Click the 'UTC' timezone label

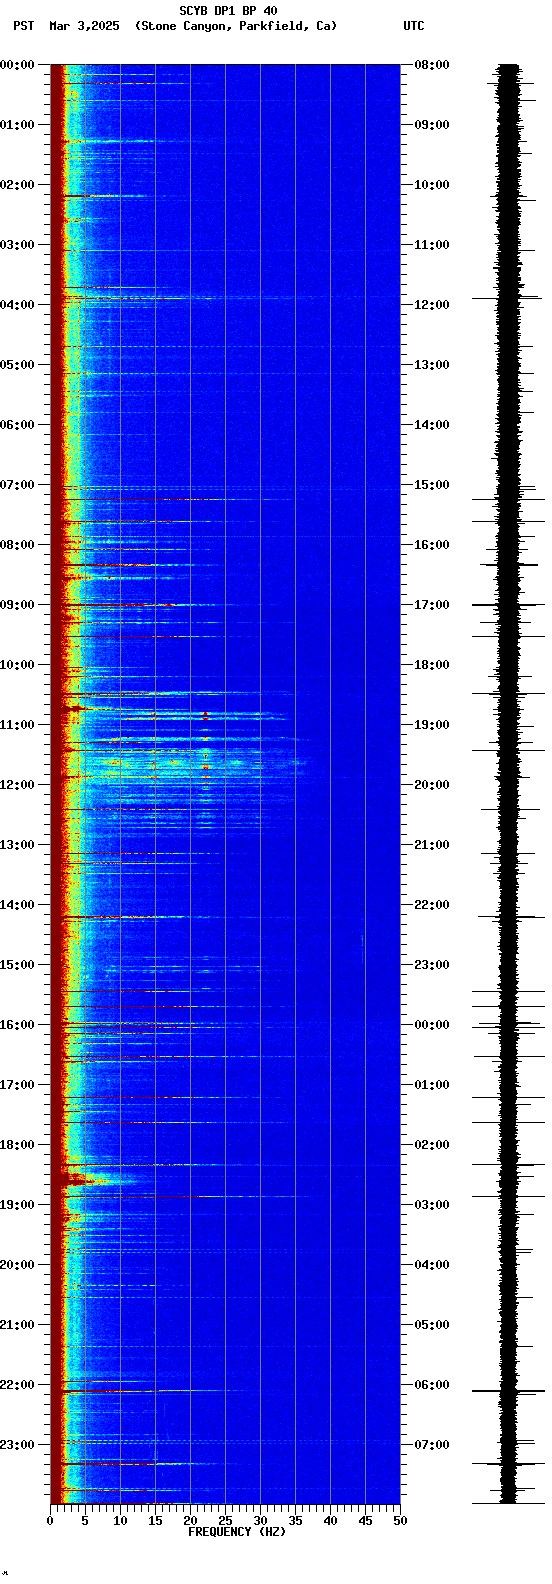point(414,26)
